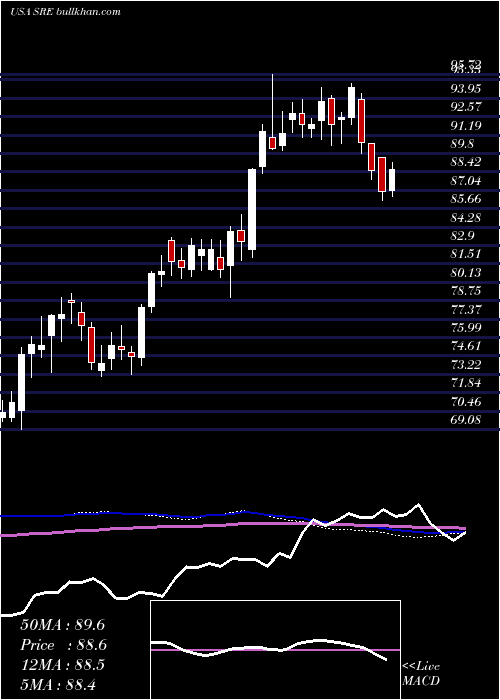Click the 82.9 price axis label
The width and height of the screenshot is (500, 700).
(462, 236)
